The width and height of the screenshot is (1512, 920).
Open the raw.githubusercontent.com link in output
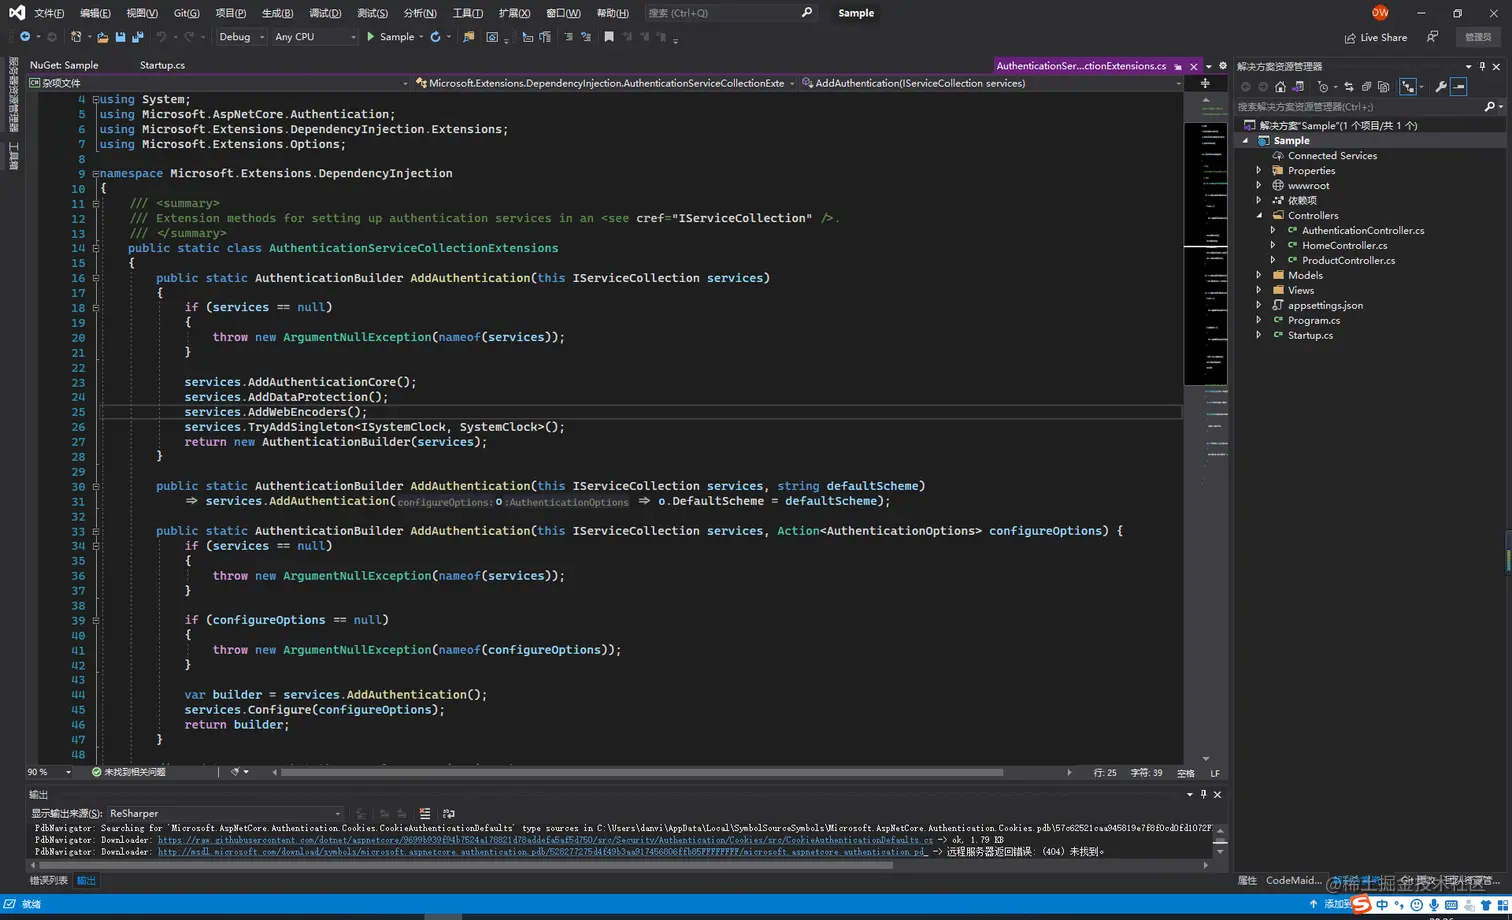[545, 840]
